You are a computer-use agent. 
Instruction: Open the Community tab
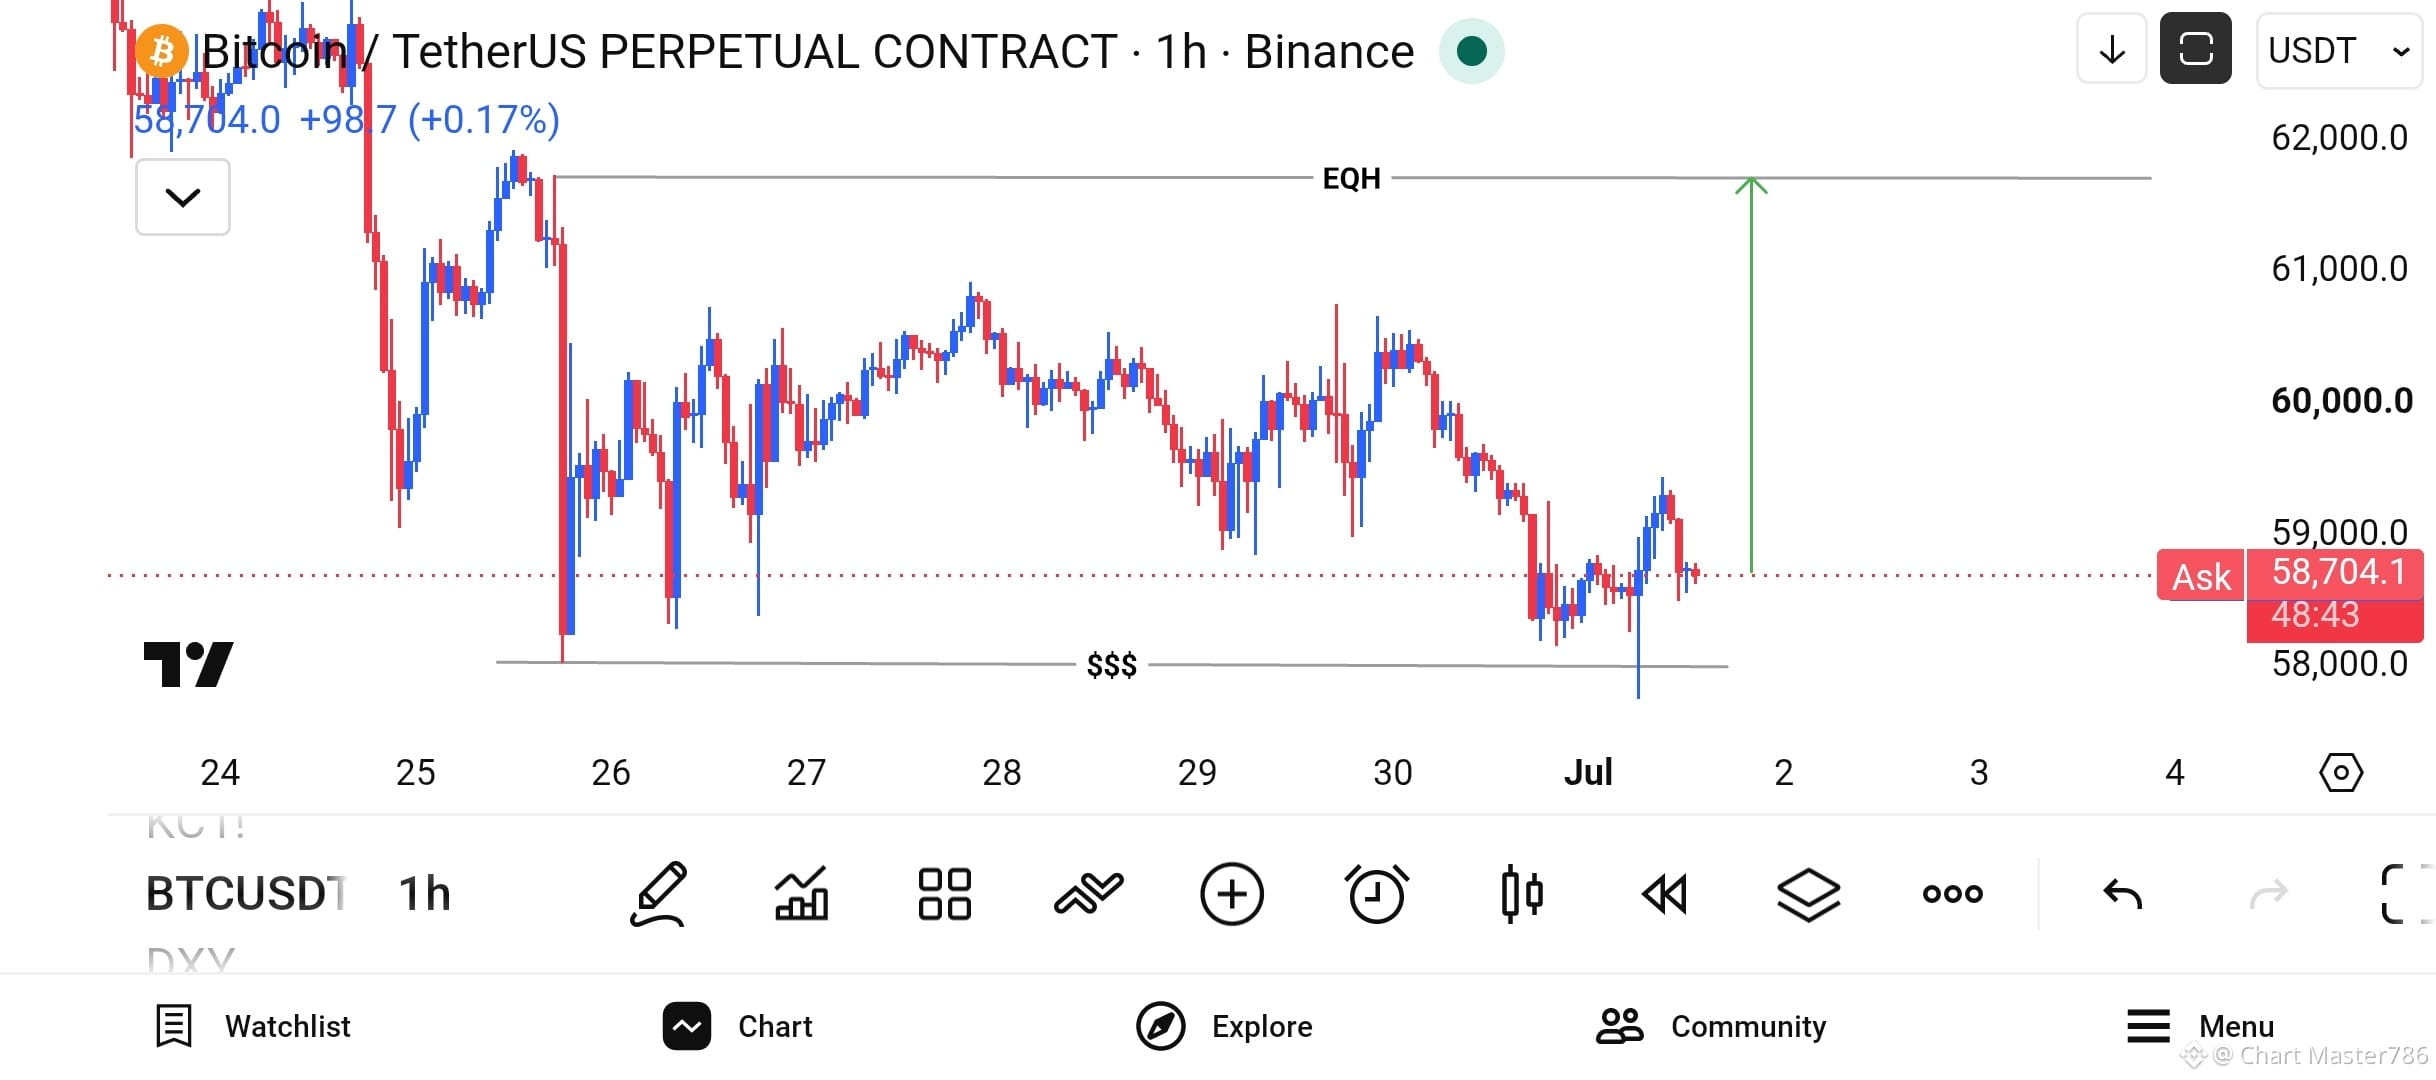click(x=1711, y=1026)
